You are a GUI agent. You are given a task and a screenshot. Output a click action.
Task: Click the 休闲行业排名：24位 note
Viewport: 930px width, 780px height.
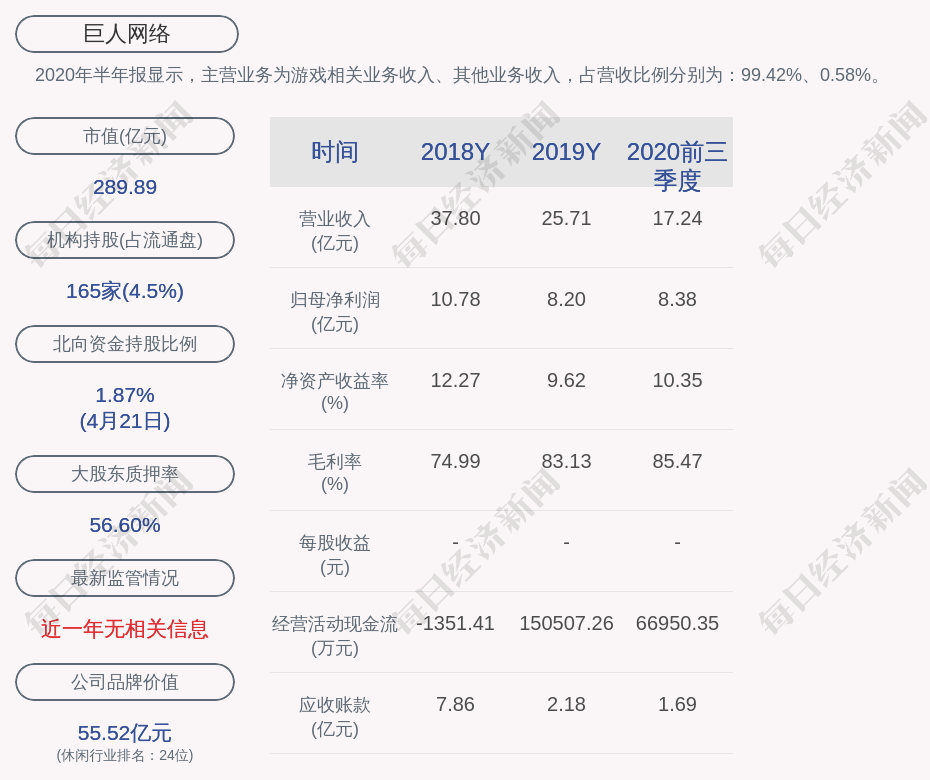[125, 756]
